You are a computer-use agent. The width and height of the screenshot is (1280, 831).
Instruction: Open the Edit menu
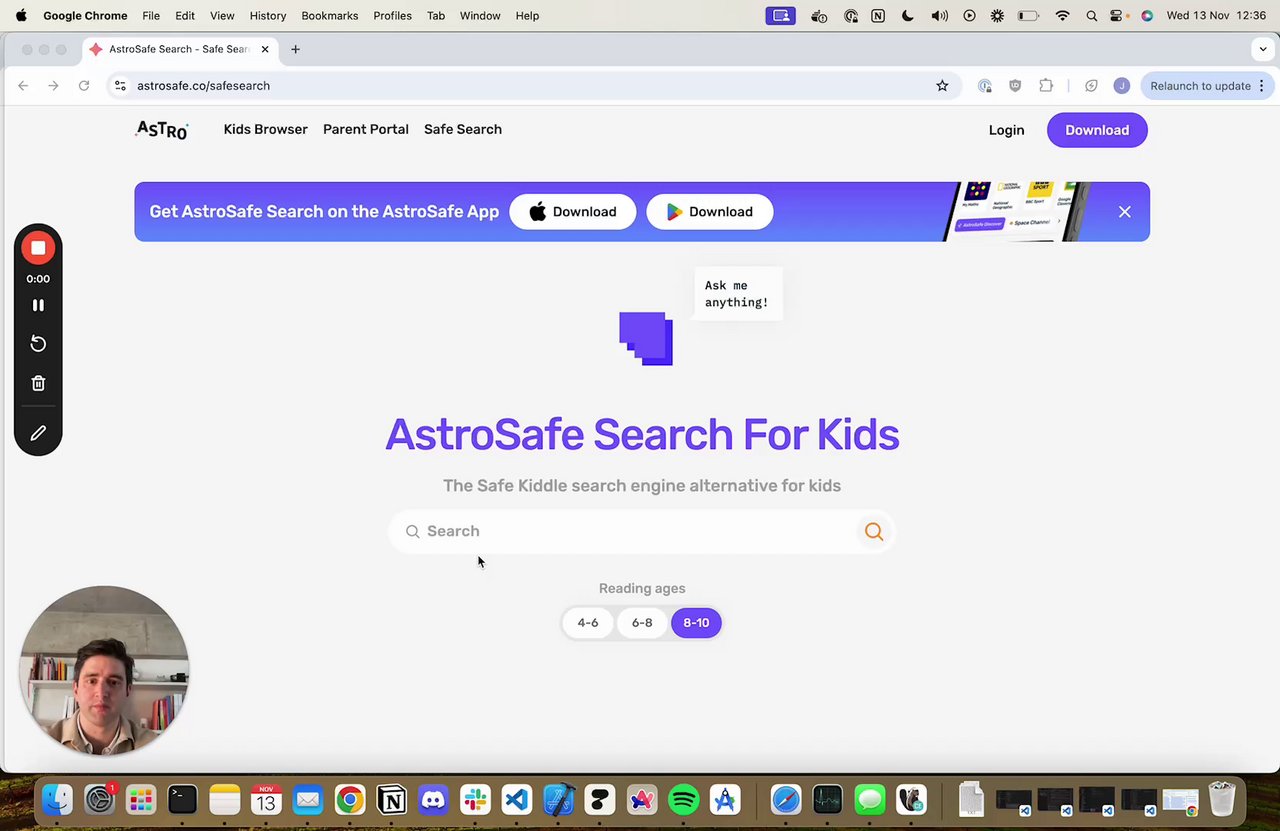tap(185, 16)
